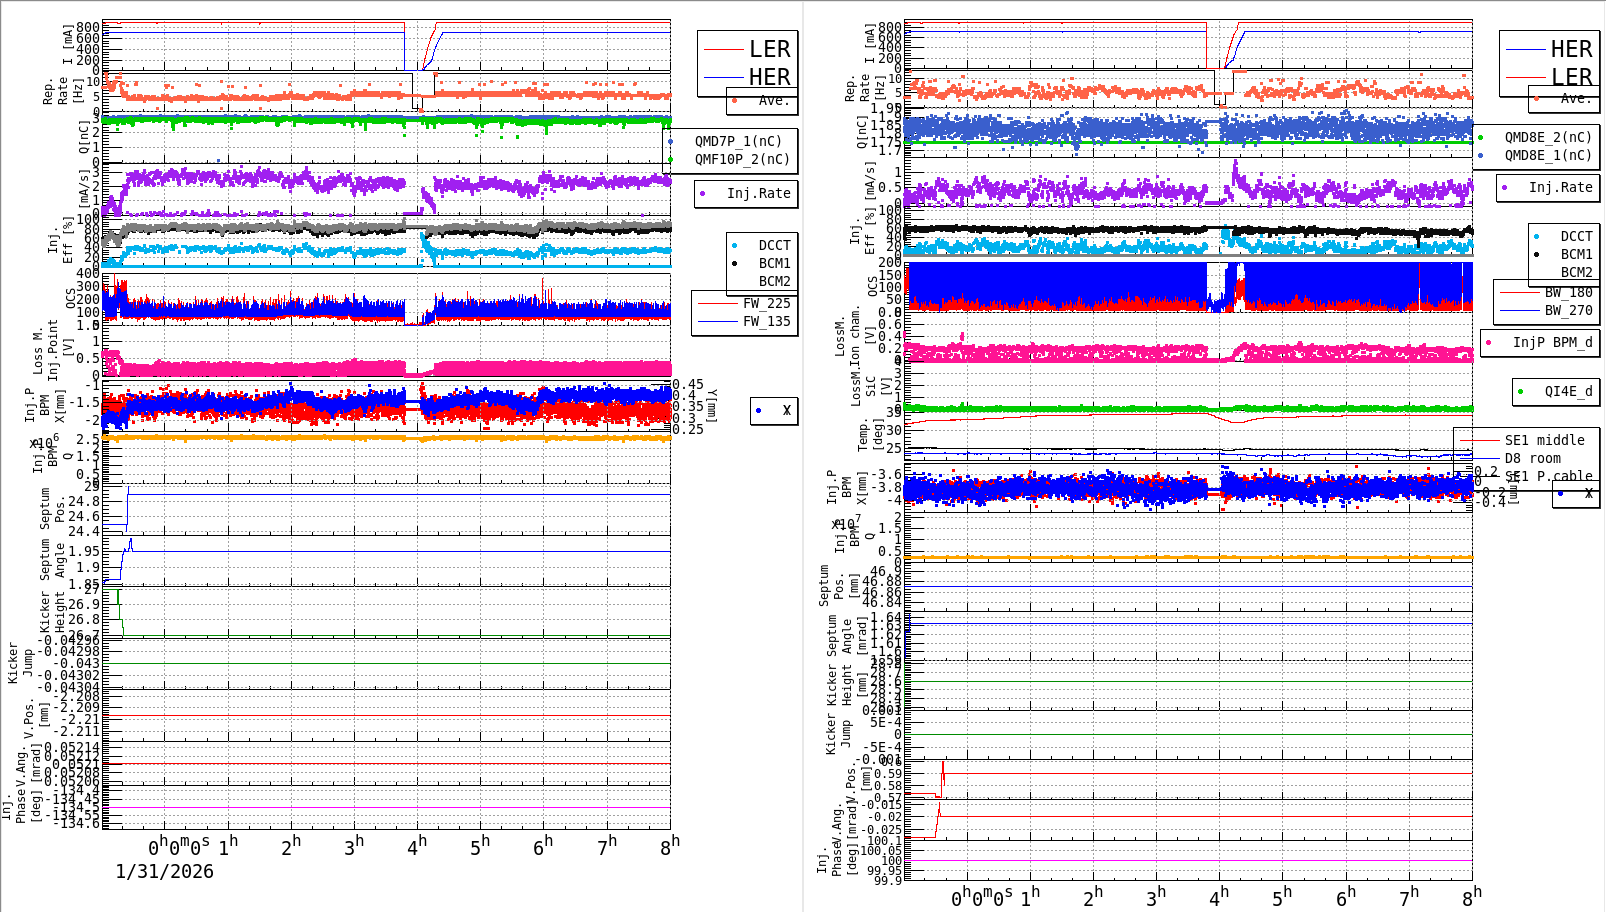Open the HER legend entry on the right panel
This screenshot has width=1606, height=912.
coord(1571,50)
